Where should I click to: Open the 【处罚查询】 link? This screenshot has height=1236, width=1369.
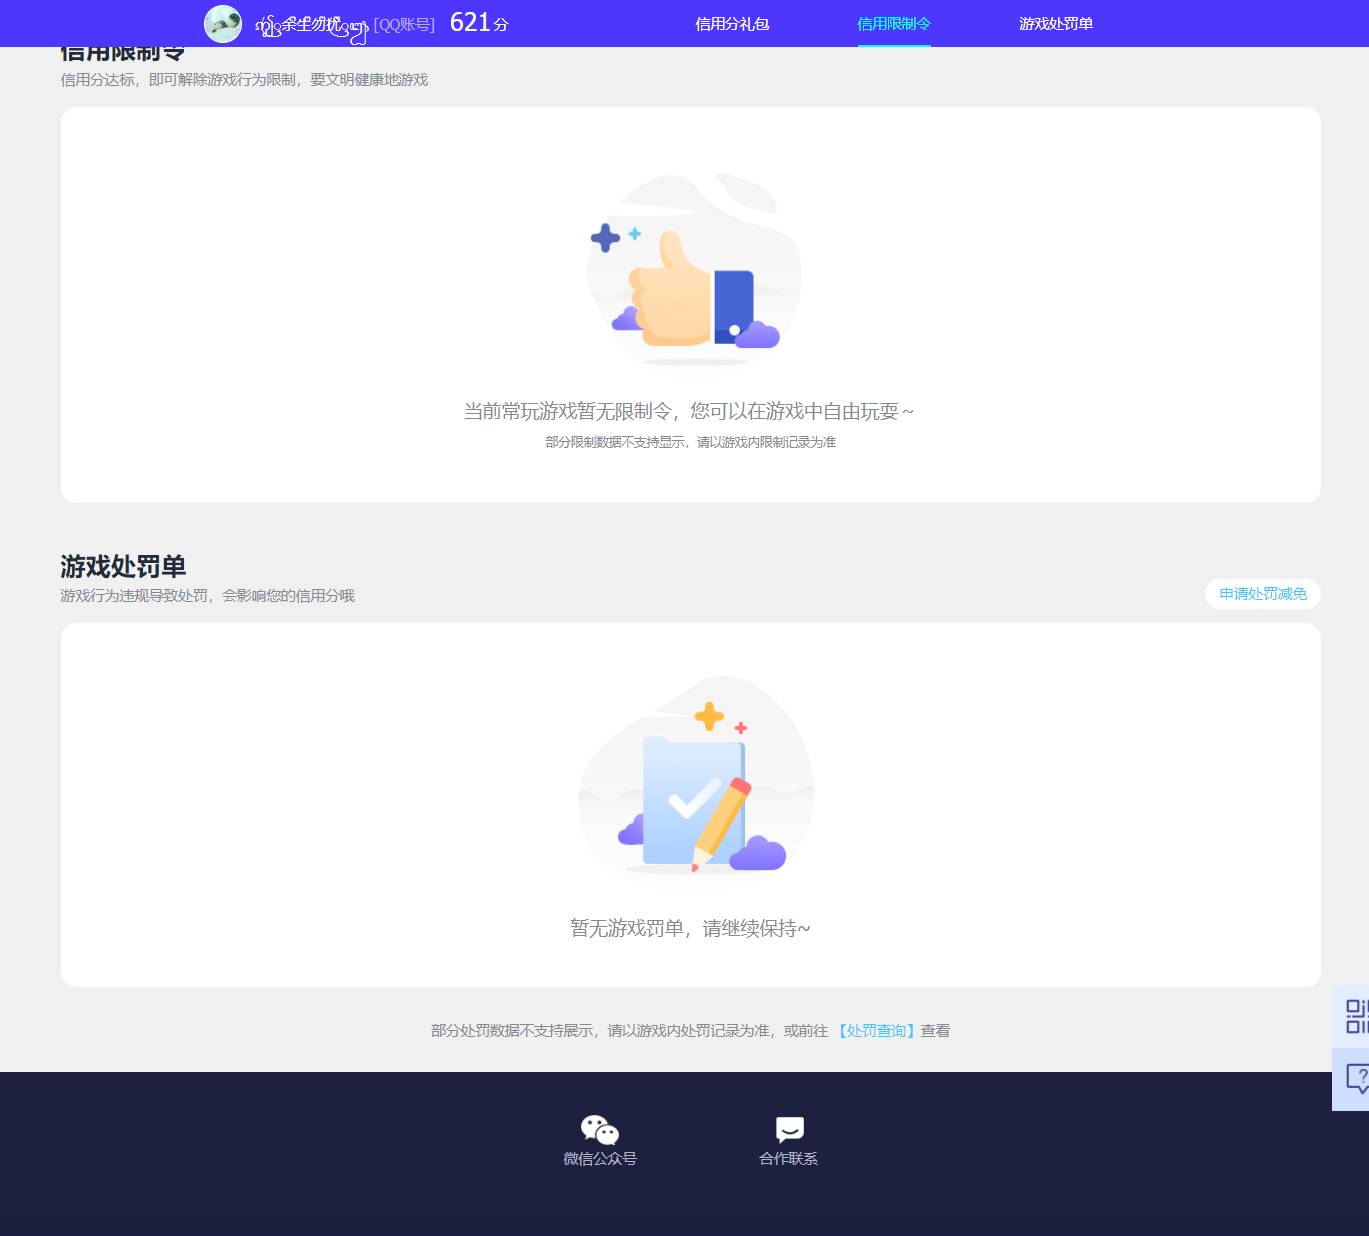tap(876, 1030)
